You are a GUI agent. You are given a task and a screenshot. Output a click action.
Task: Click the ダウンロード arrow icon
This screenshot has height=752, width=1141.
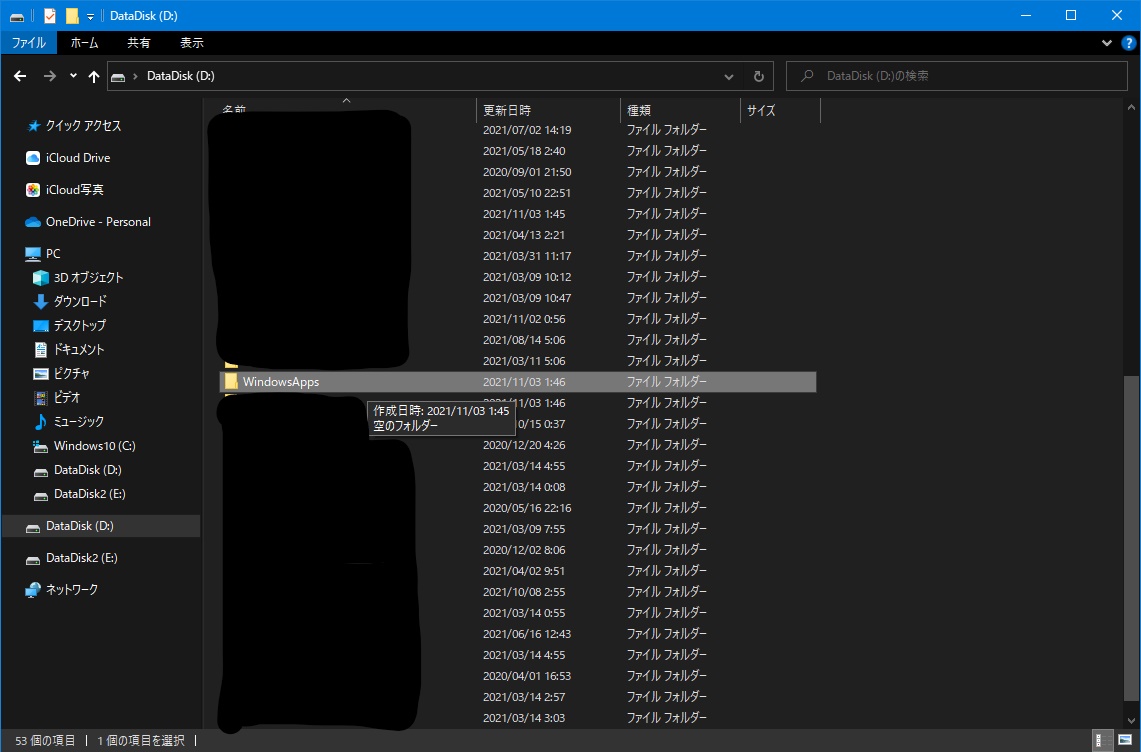click(41, 302)
